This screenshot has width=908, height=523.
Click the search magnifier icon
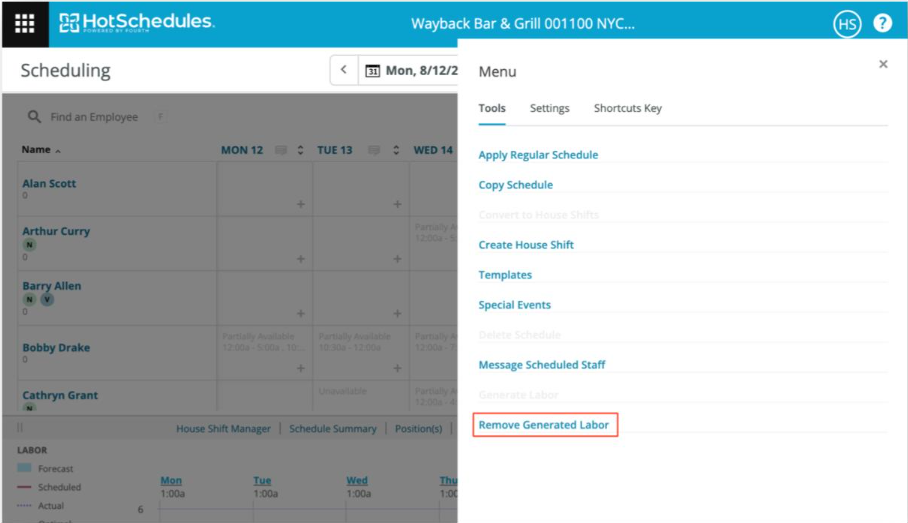click(34, 117)
